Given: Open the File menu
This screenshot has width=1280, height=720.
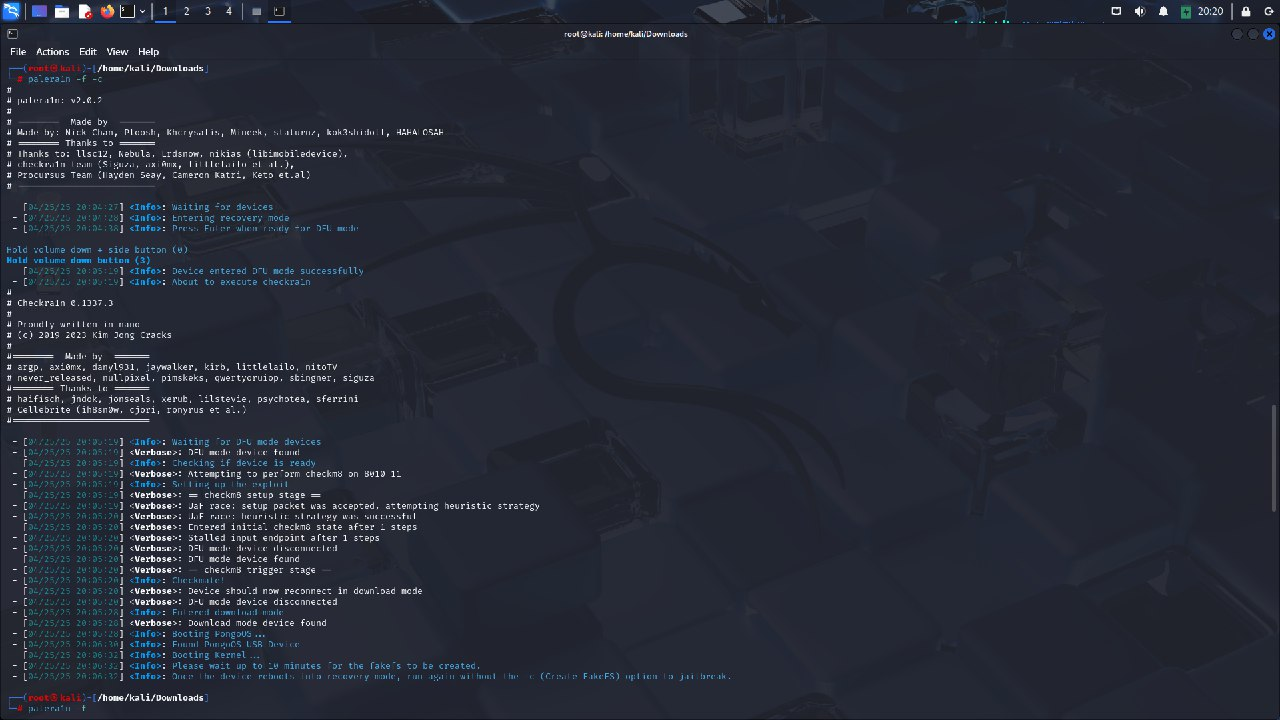Looking at the screenshot, I should click(x=18, y=51).
